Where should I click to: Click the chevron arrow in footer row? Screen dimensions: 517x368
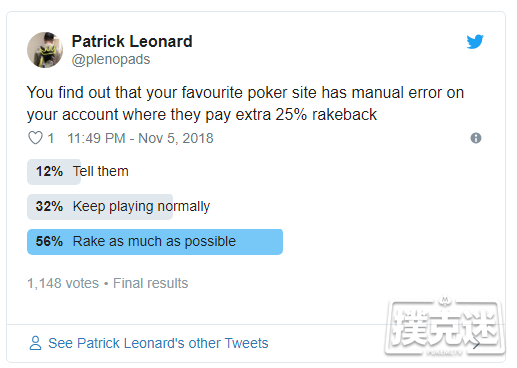pos(476,344)
